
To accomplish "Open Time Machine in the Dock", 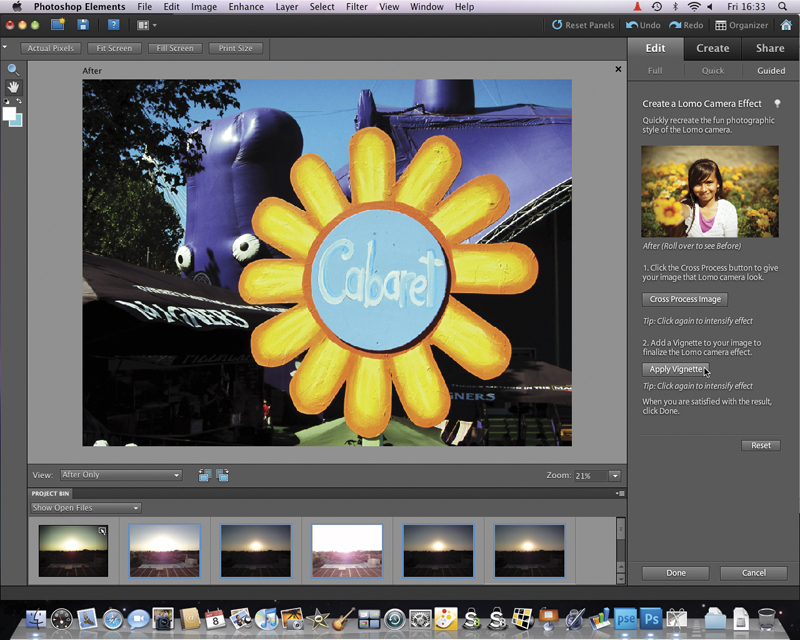I will (394, 619).
